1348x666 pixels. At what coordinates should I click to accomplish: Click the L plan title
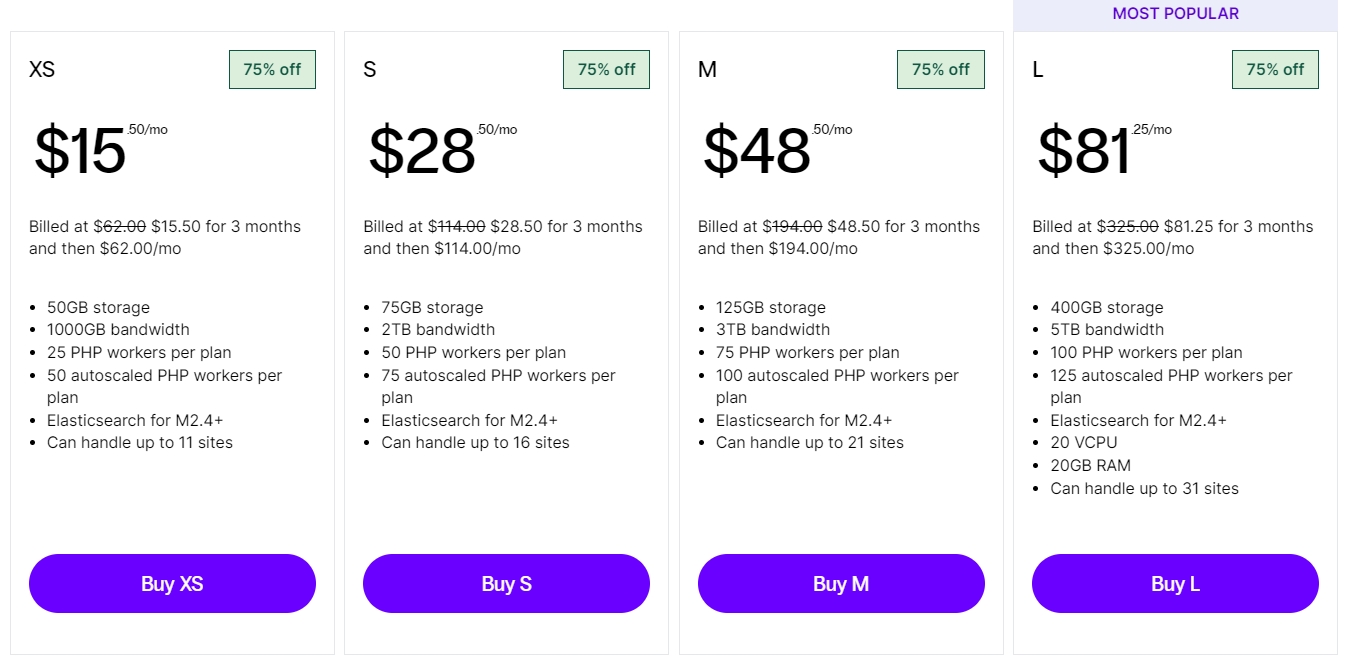point(1038,70)
